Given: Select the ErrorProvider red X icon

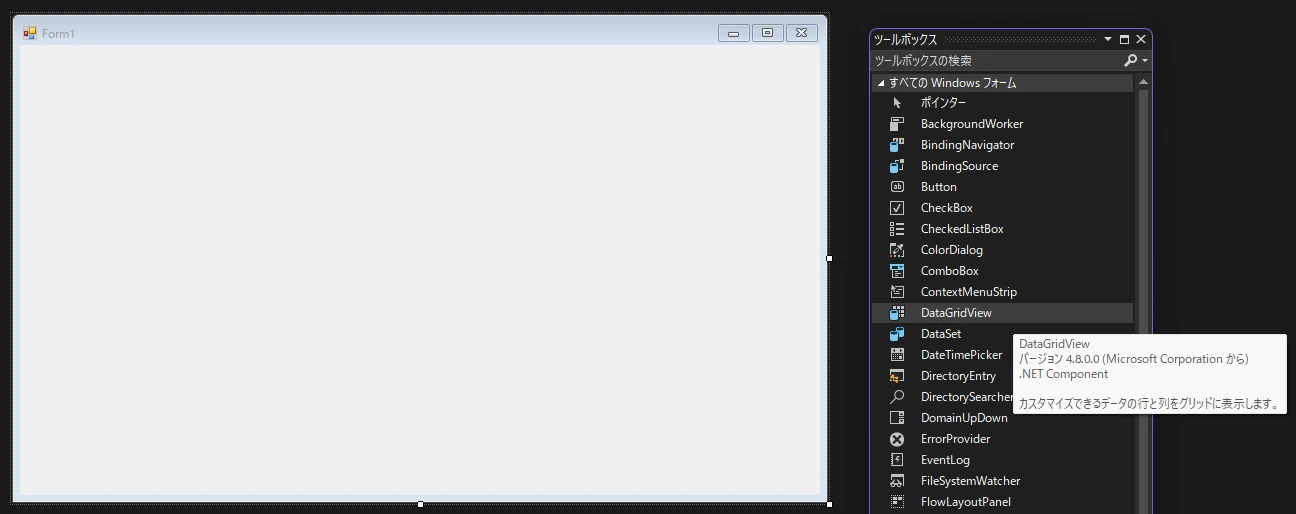Looking at the screenshot, I should click(x=897, y=439).
